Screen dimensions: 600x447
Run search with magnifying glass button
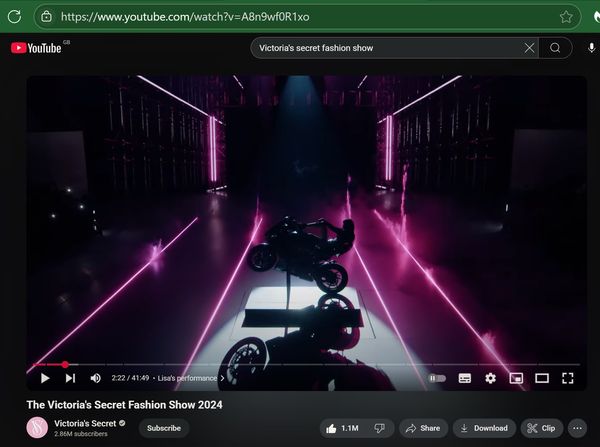pos(555,48)
